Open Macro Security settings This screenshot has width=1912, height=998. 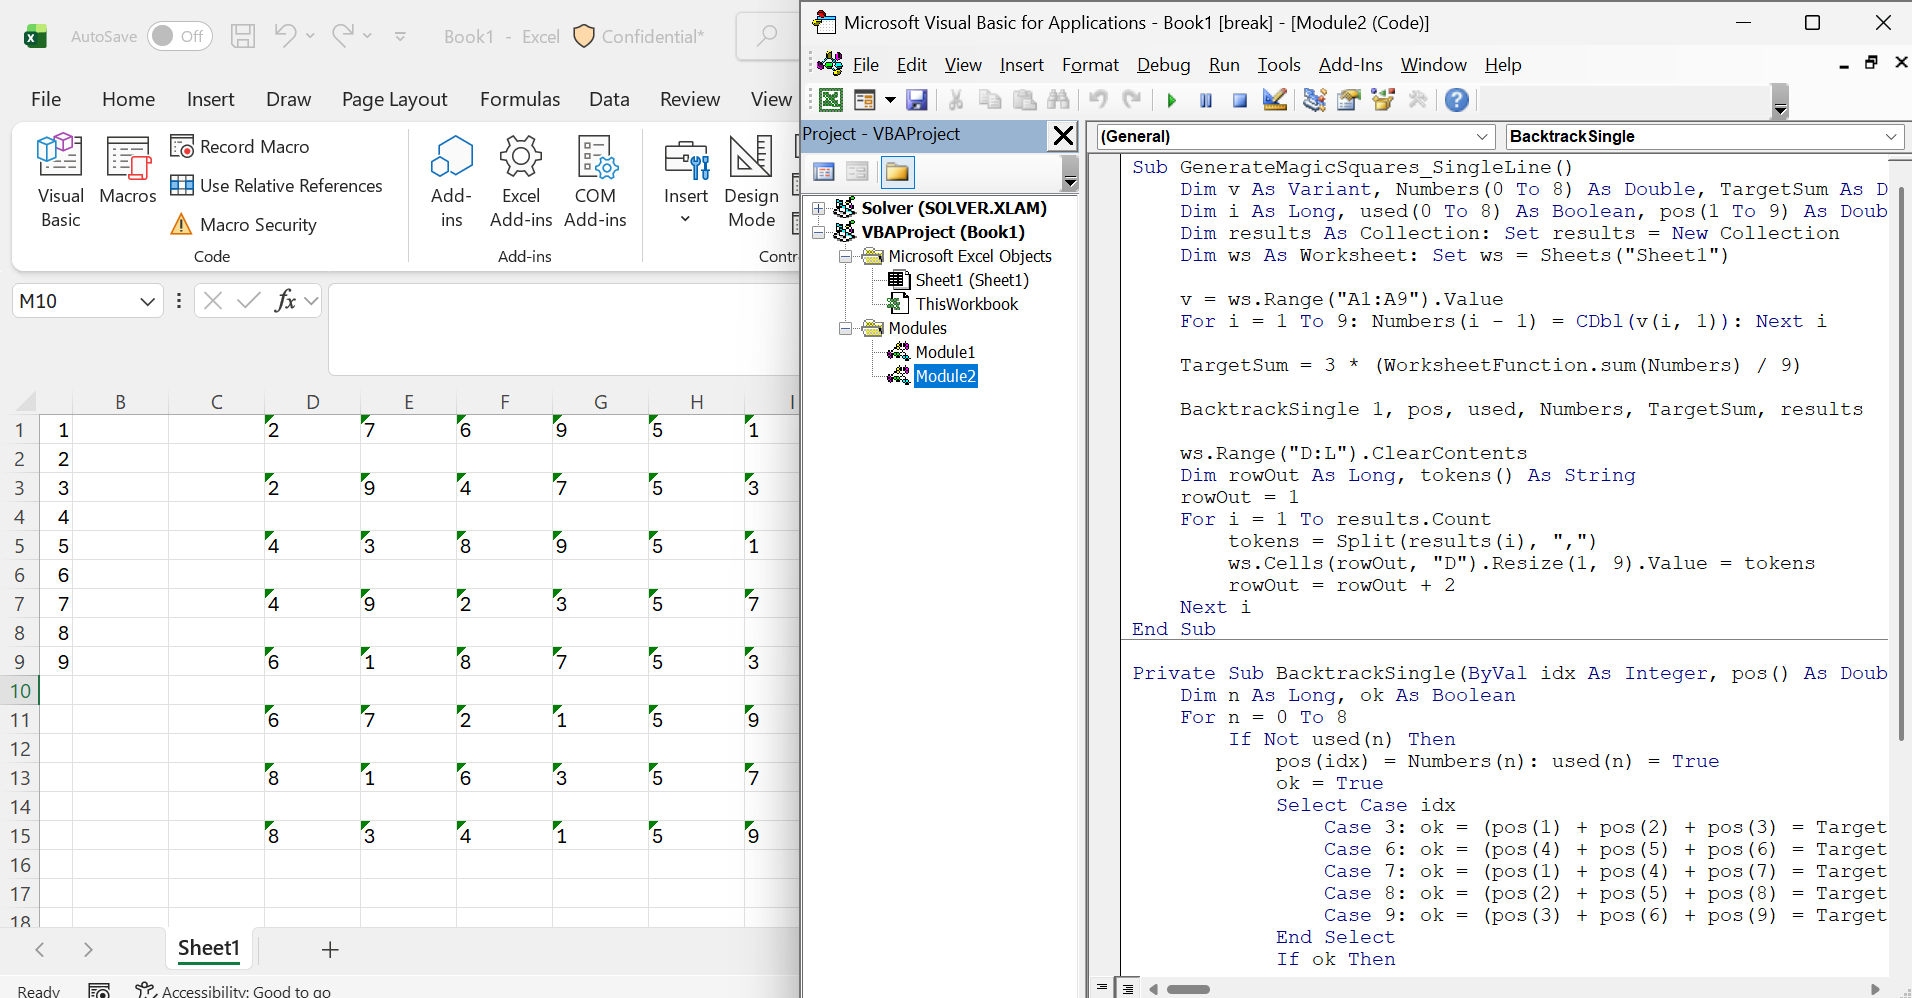pos(244,225)
